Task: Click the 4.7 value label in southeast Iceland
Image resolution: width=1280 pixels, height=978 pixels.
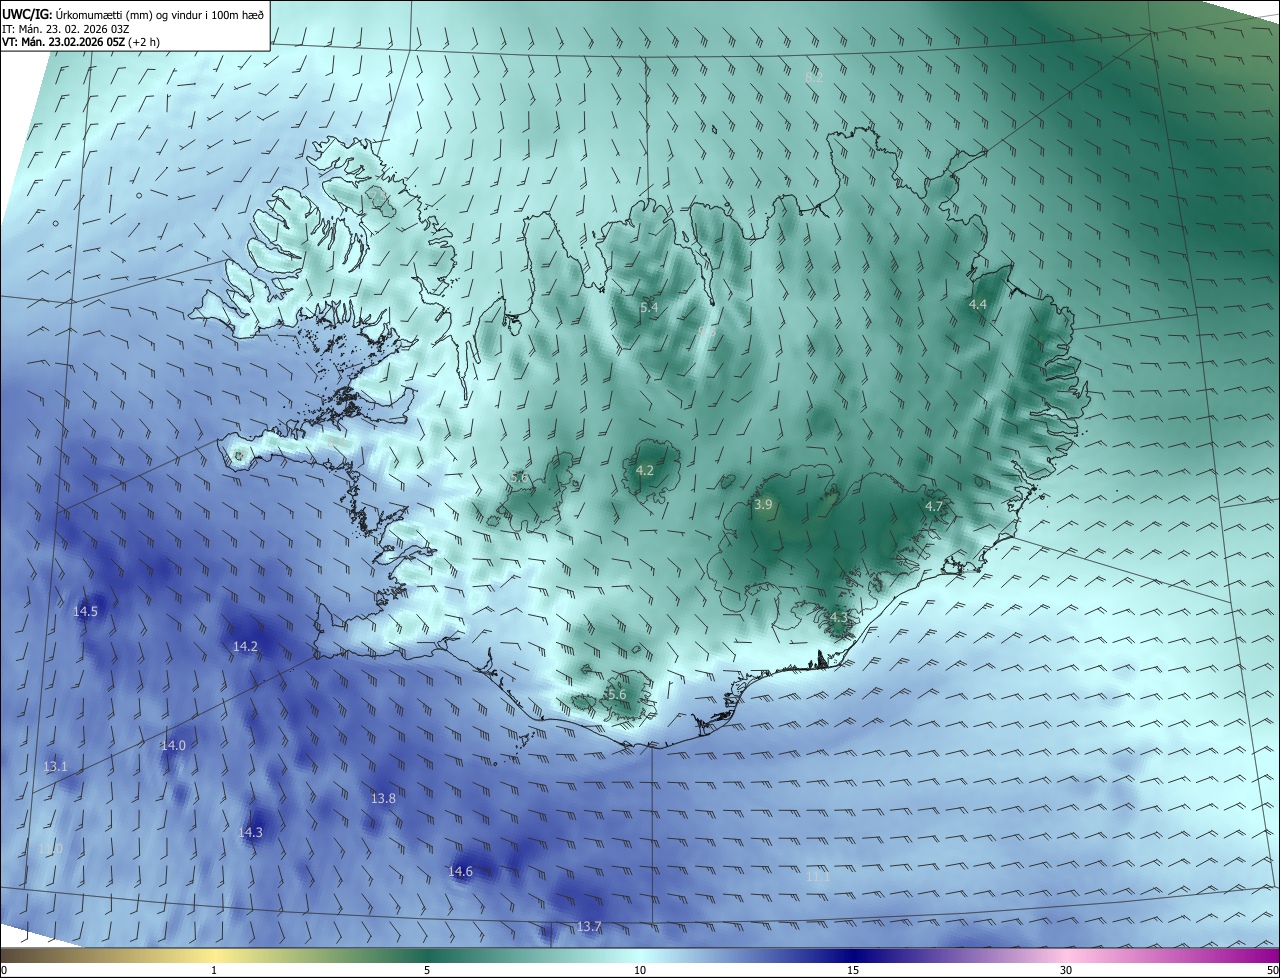Action: click(x=934, y=507)
